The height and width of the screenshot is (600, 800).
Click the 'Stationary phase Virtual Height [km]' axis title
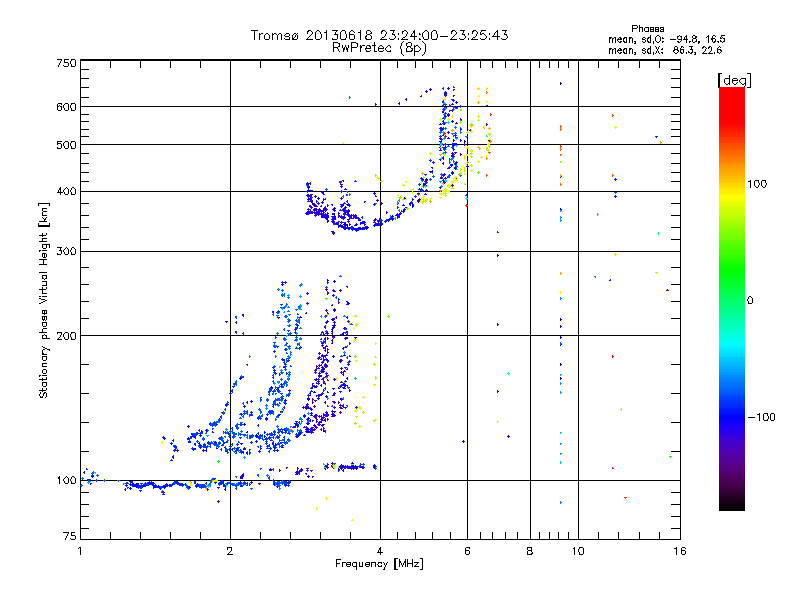43,300
